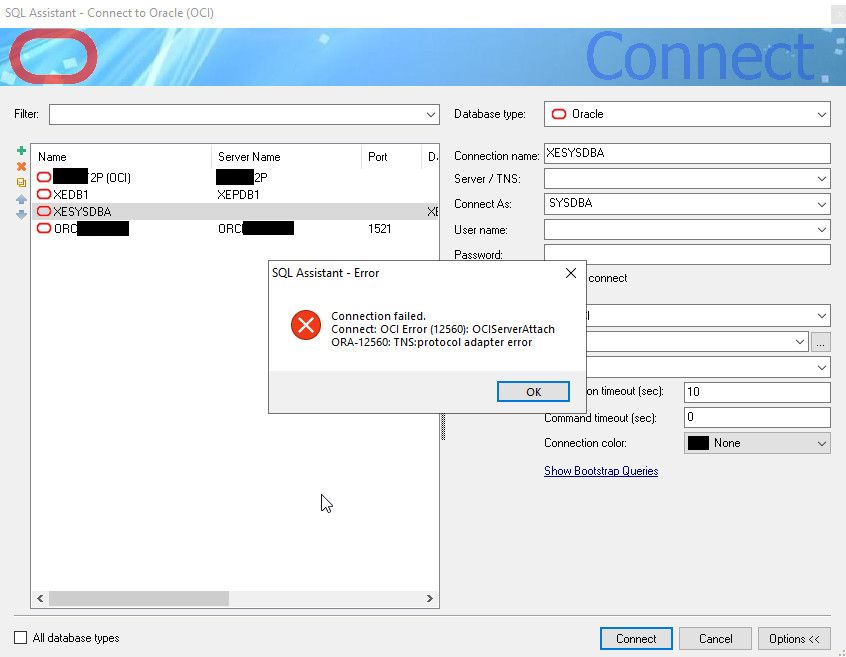
Task: Open the dropdown beside the ellipsis button
Action: coord(800,342)
